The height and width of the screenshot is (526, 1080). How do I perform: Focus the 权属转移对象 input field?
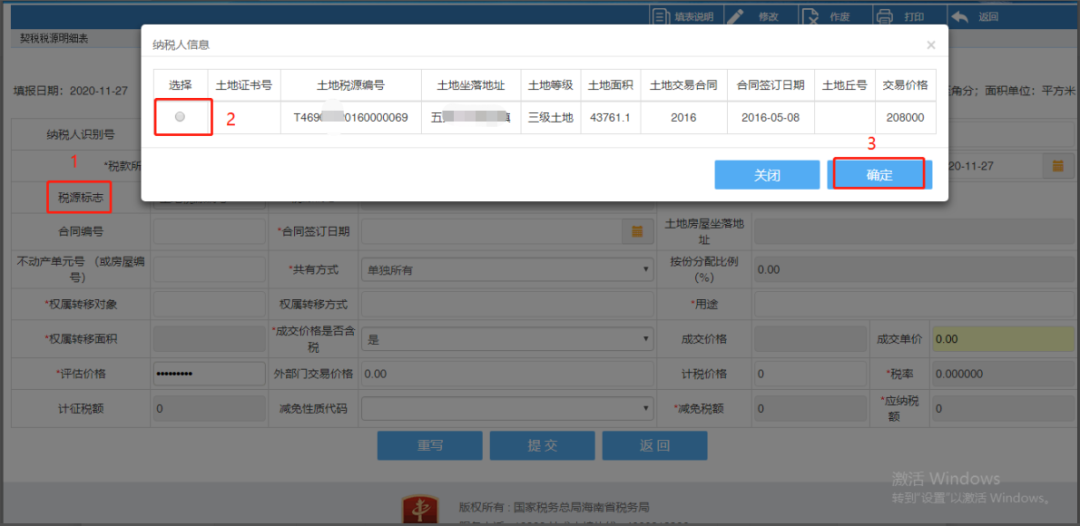[209, 304]
